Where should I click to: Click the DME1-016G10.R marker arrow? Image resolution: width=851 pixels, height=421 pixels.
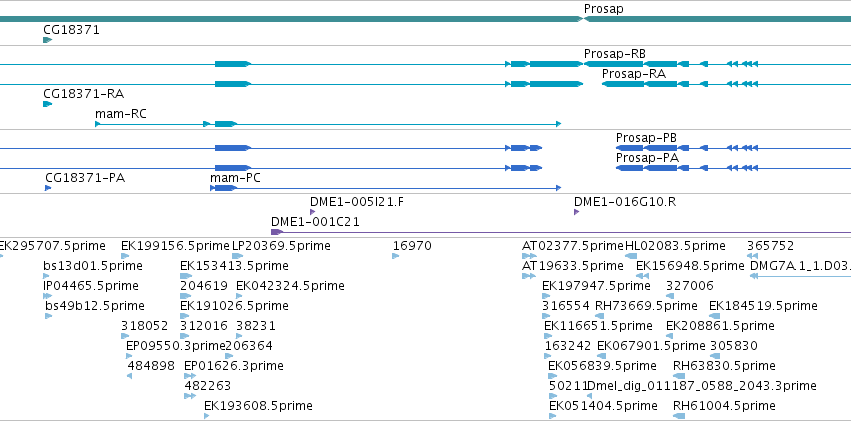tap(577, 211)
